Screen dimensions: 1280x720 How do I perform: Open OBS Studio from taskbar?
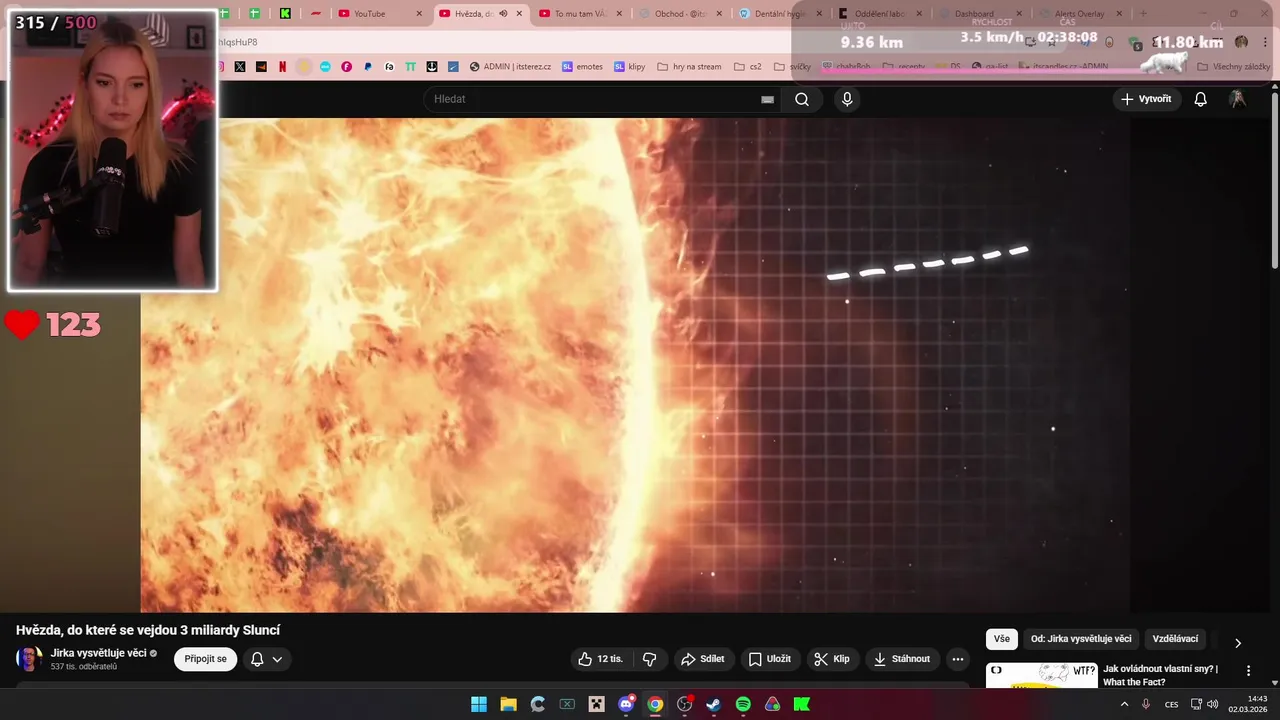(684, 704)
